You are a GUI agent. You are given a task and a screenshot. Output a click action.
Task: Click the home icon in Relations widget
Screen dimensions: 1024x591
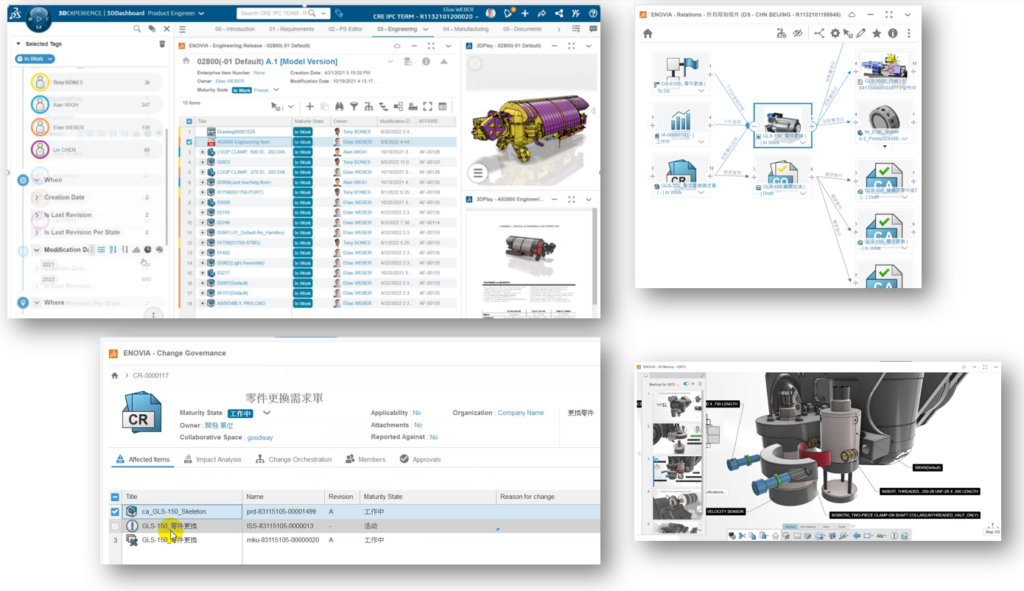pyautogui.click(x=648, y=33)
